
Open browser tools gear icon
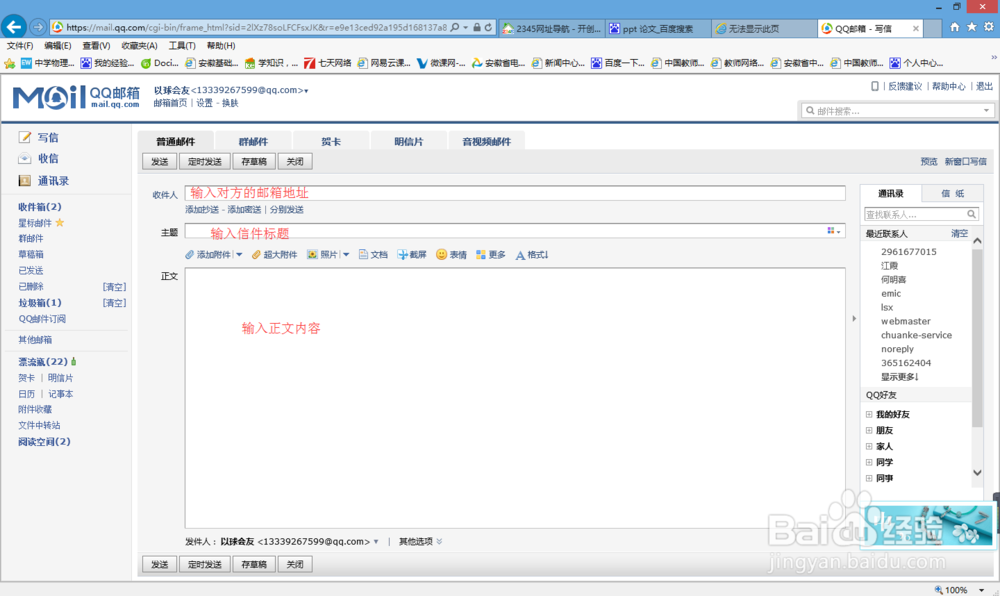point(989,27)
